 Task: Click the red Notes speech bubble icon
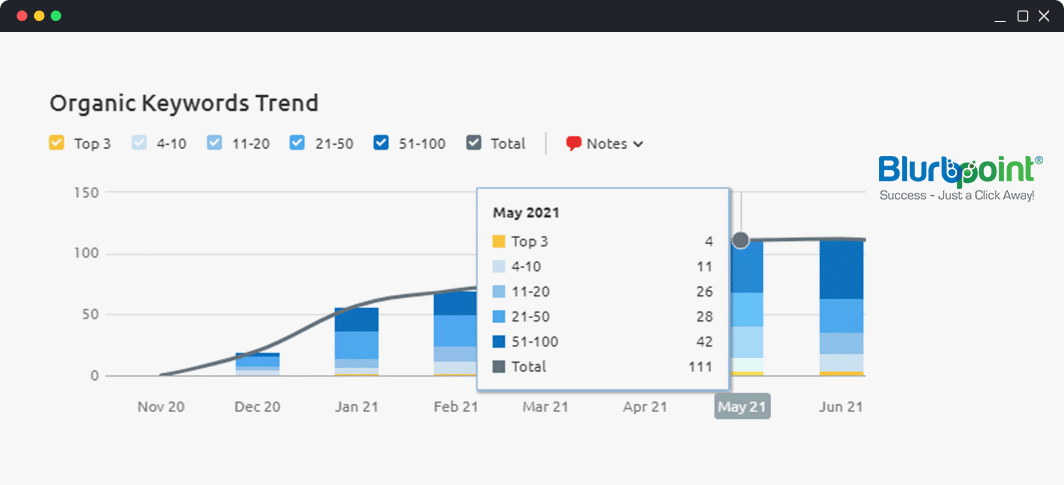pyautogui.click(x=574, y=143)
